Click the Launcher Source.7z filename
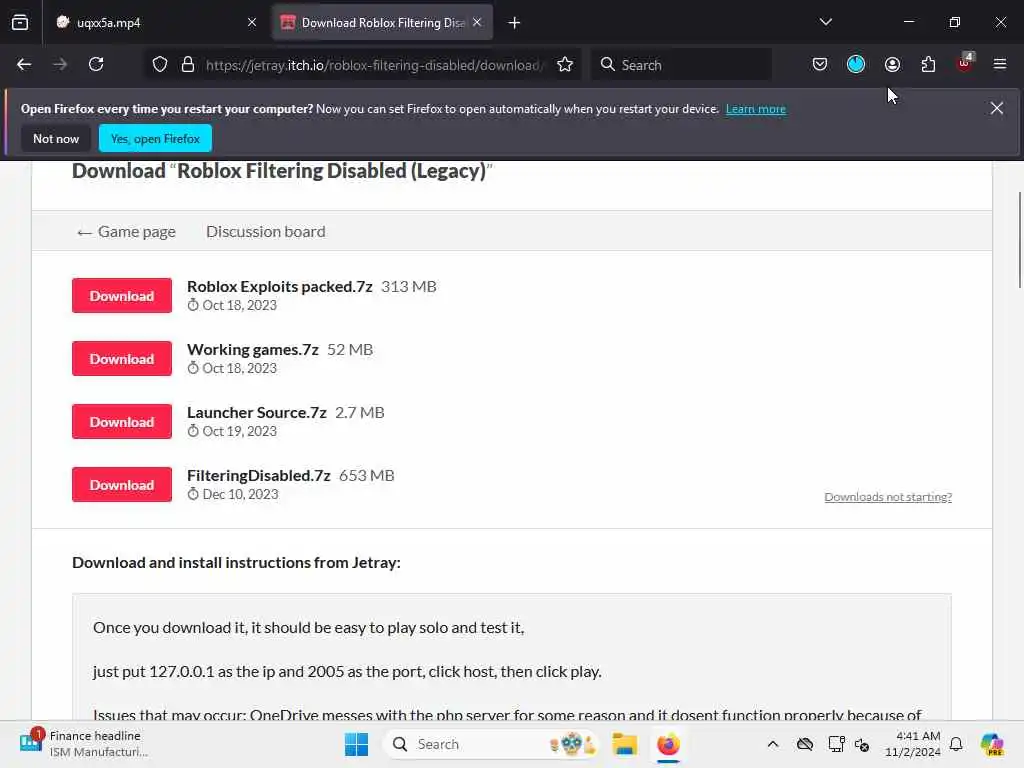 pyautogui.click(x=257, y=413)
